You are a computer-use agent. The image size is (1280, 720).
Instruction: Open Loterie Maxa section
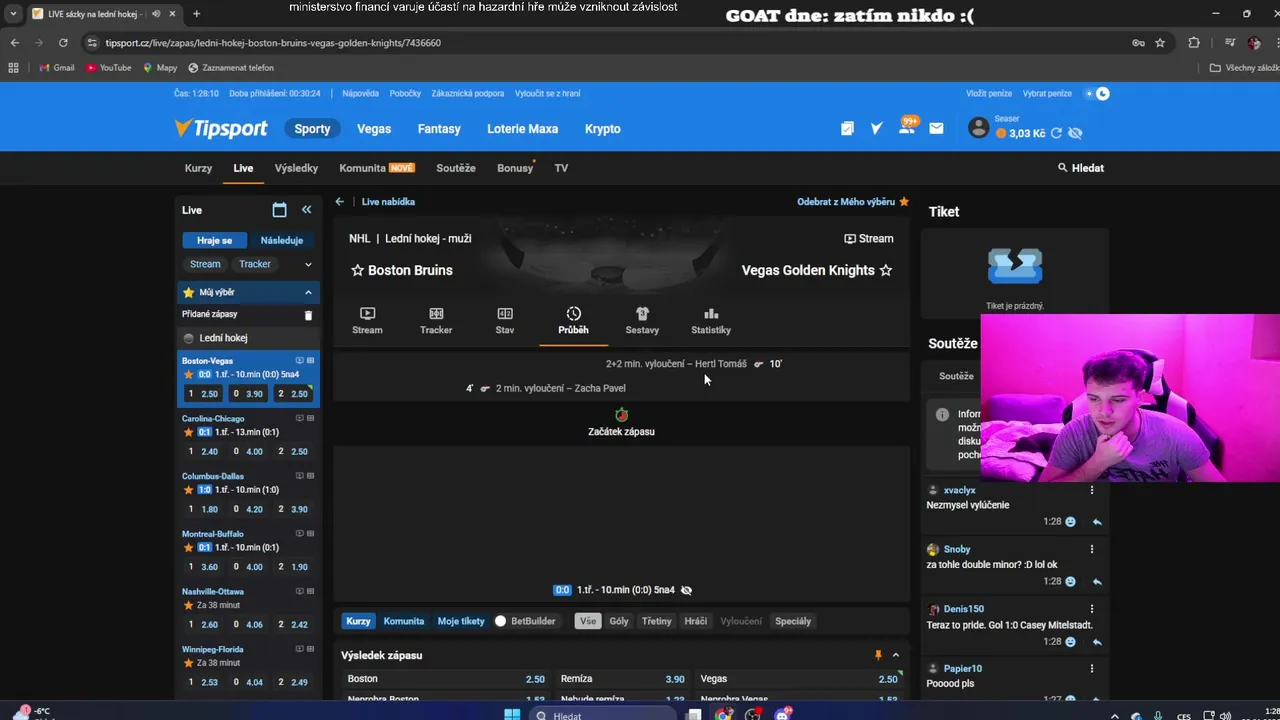pos(522,129)
